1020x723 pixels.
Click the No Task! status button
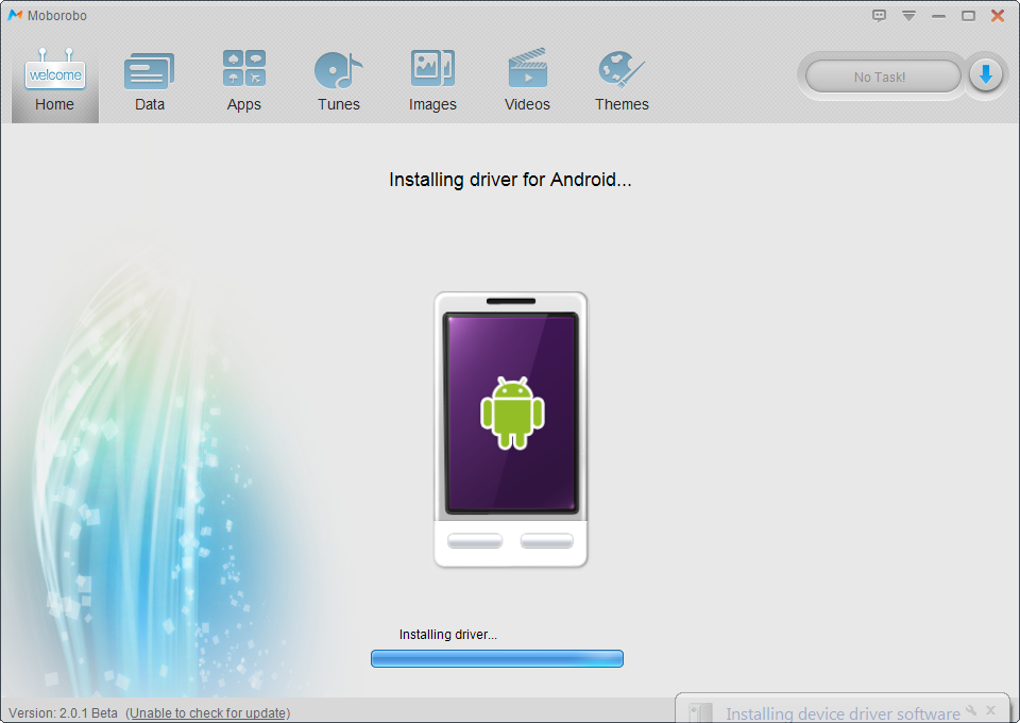pos(883,77)
